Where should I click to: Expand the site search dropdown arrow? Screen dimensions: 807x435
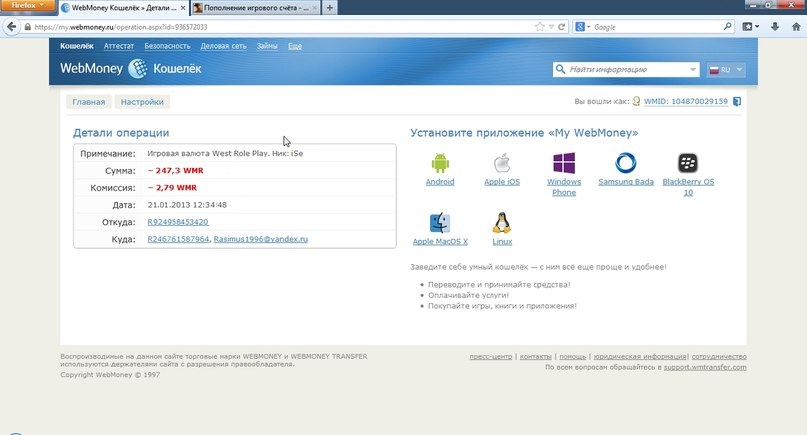tap(693, 69)
